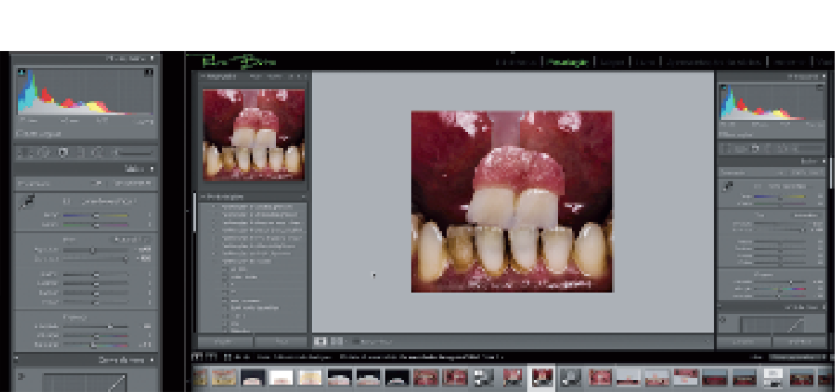The image size is (835, 392).
Task: Click the tone curve graph in enlarged inset
Action: [84, 382]
